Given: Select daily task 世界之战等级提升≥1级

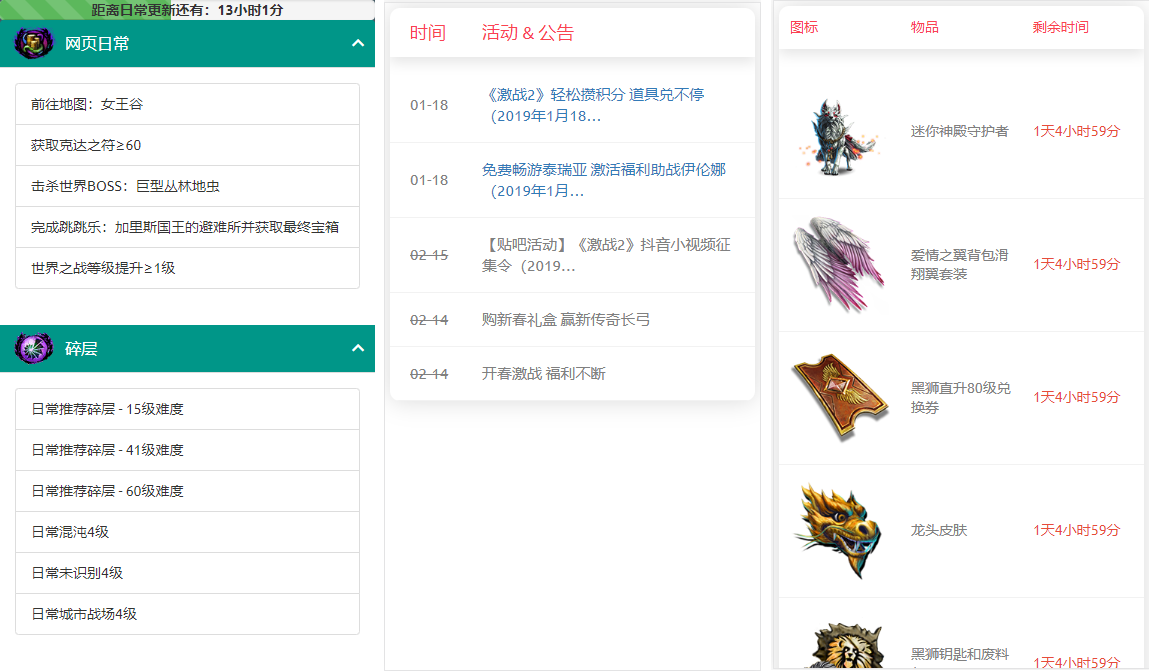Looking at the screenshot, I should [x=187, y=268].
